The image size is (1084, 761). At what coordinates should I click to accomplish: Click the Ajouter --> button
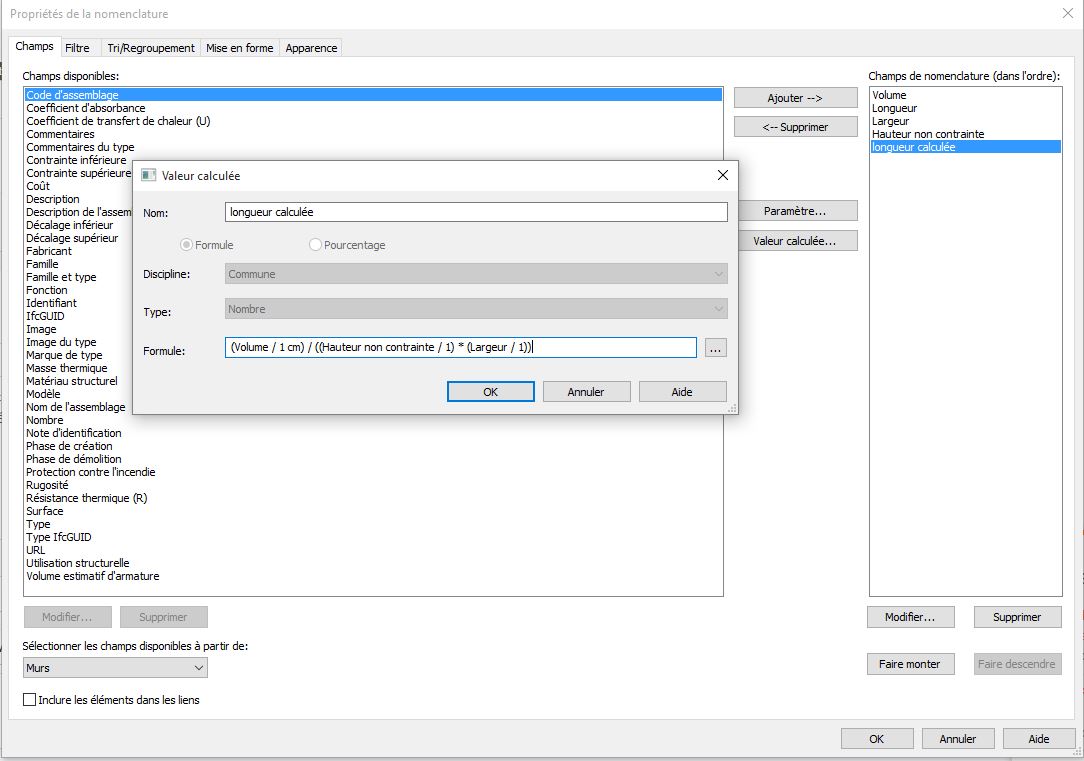click(795, 98)
